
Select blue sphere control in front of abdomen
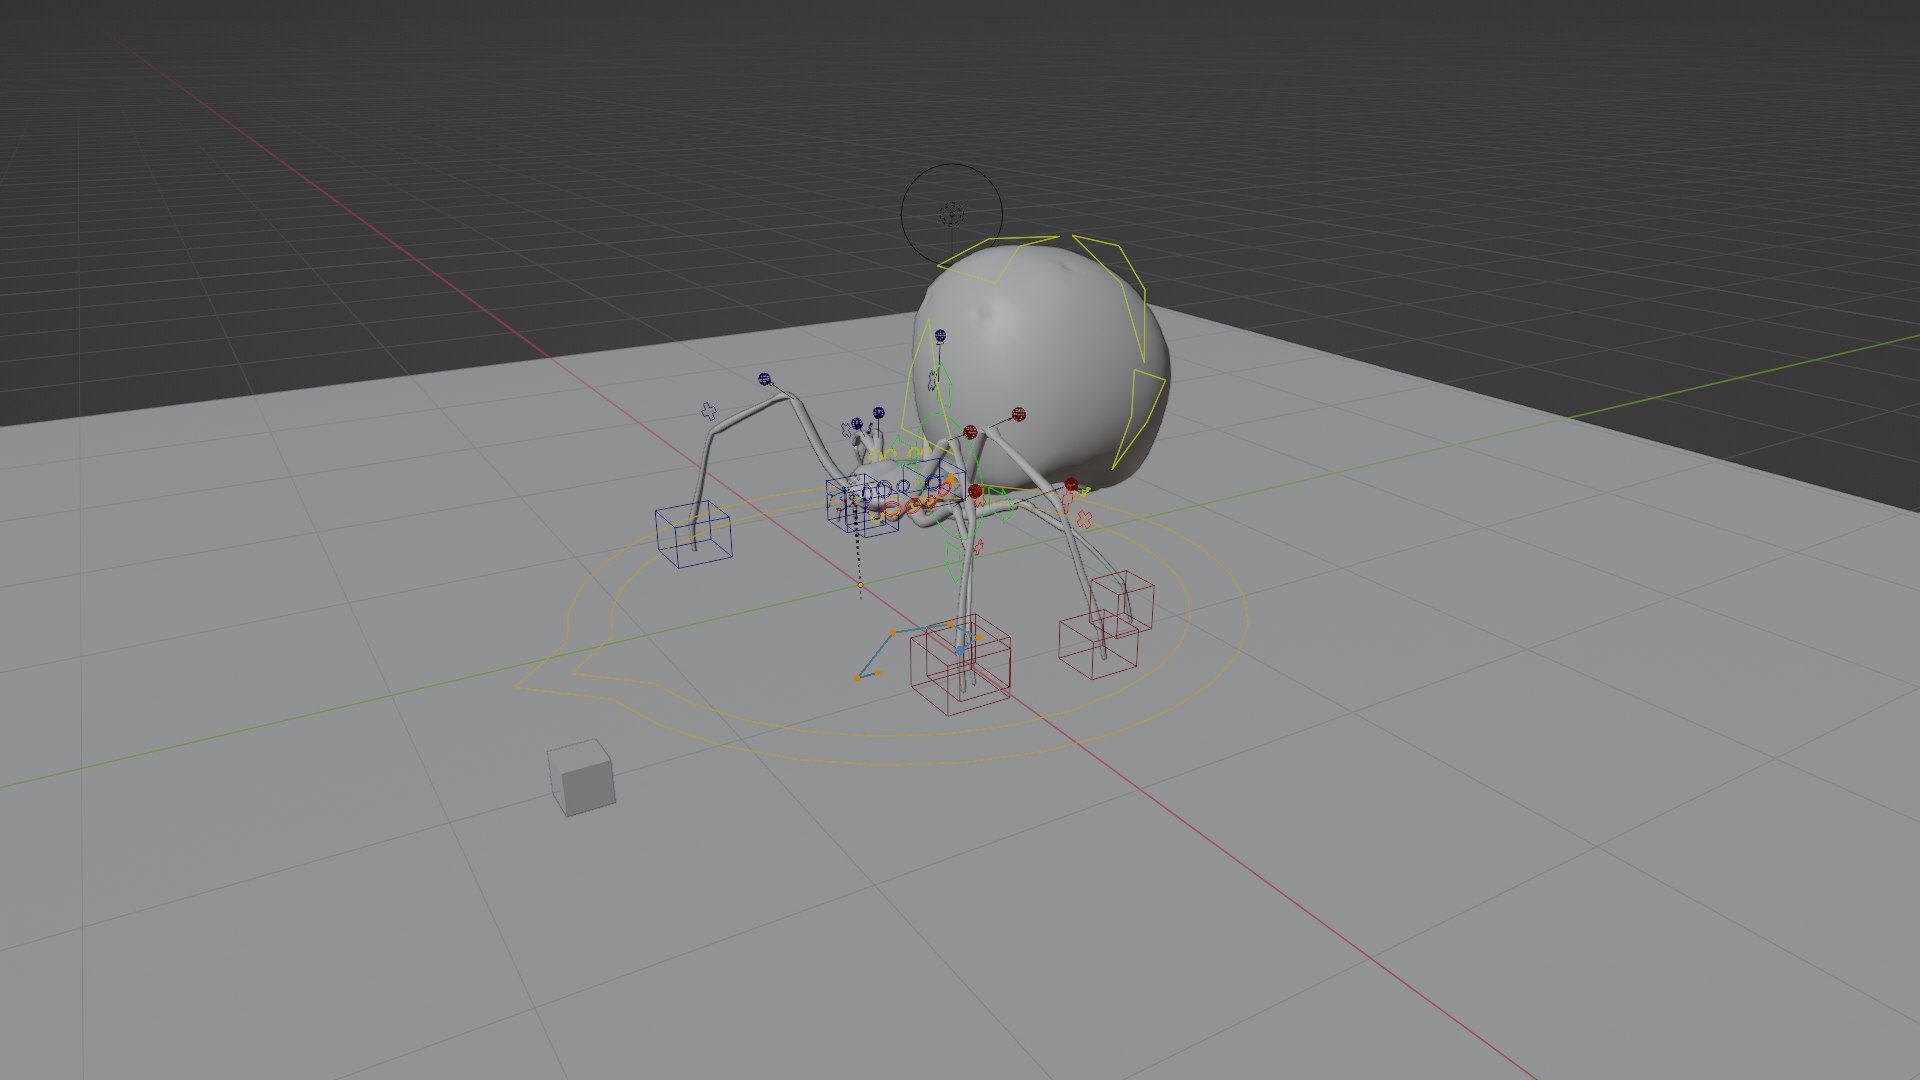(x=940, y=337)
